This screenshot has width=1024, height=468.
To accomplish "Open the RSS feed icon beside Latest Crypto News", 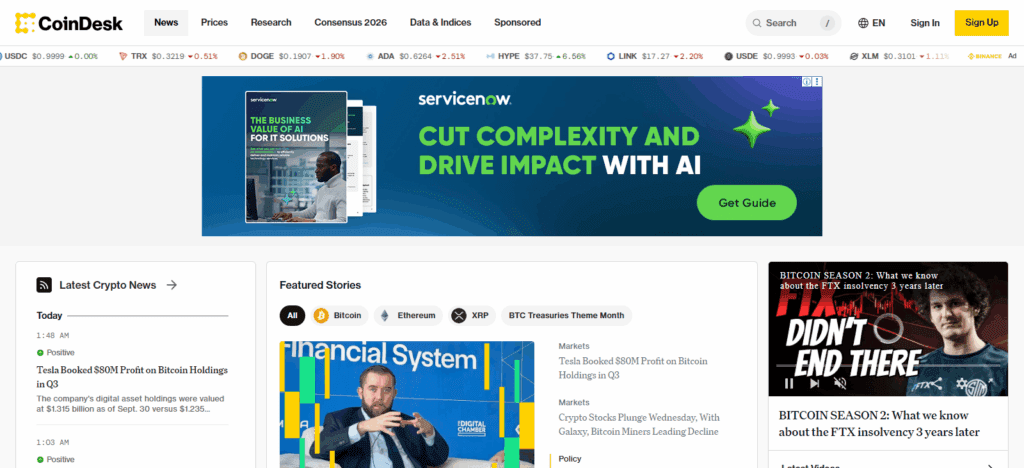I will pos(44,285).
